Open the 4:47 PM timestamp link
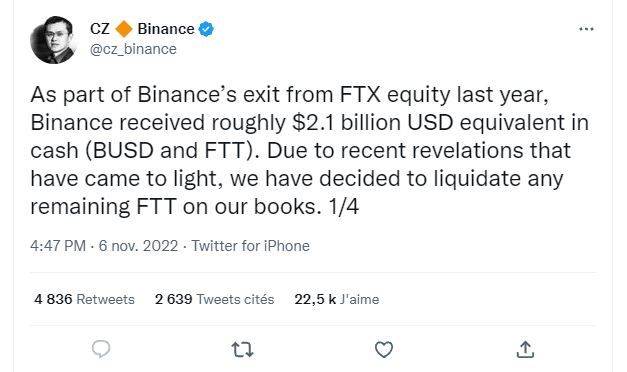Viewport: 627px width, 372px height. 58,246
